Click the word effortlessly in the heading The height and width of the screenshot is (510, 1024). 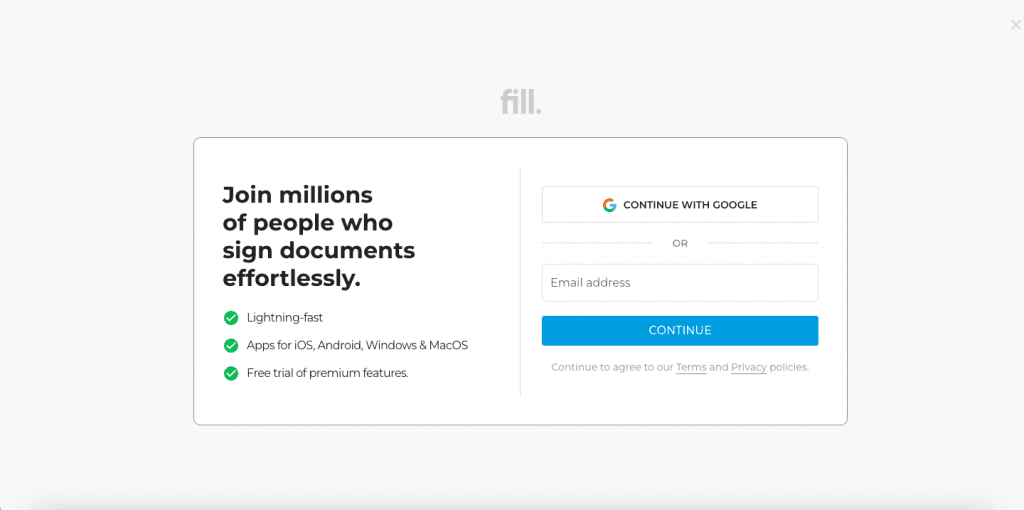291,278
